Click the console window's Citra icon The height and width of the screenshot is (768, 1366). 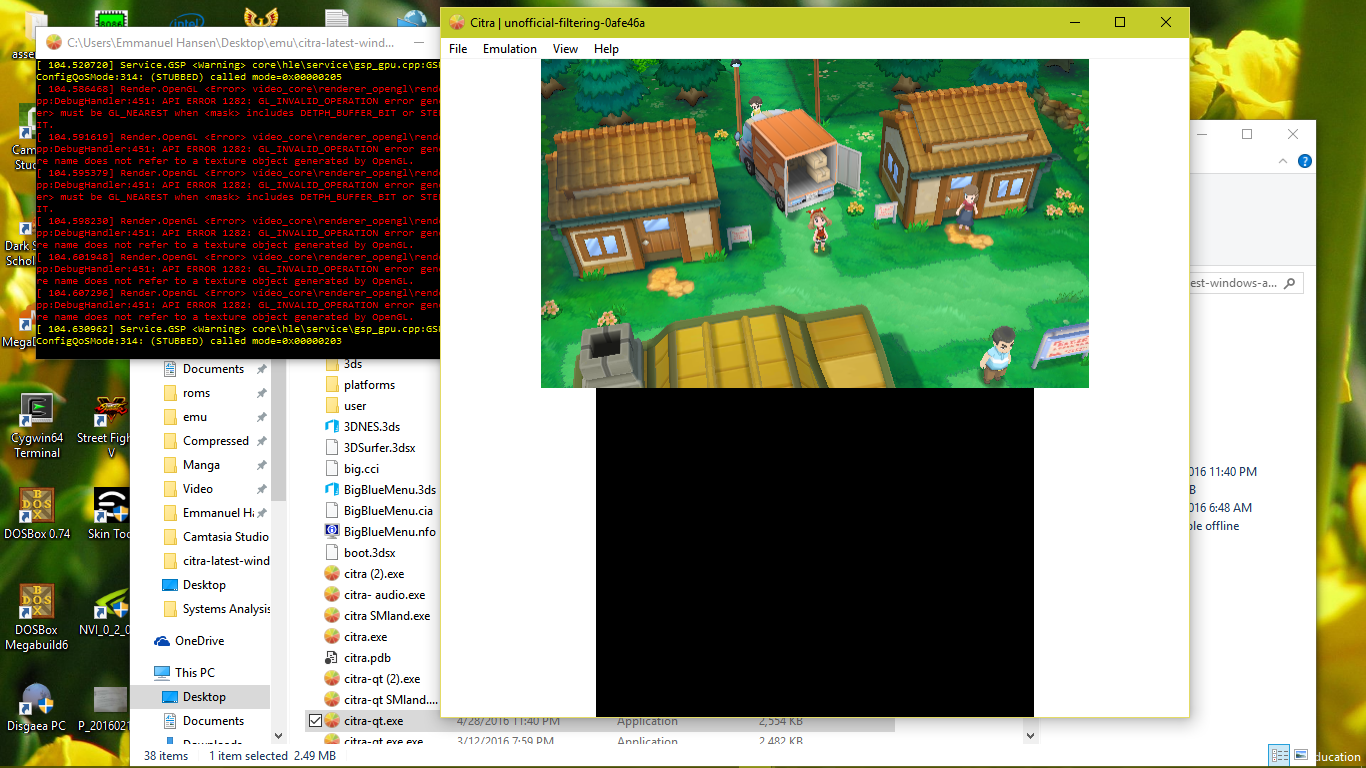(x=54, y=42)
